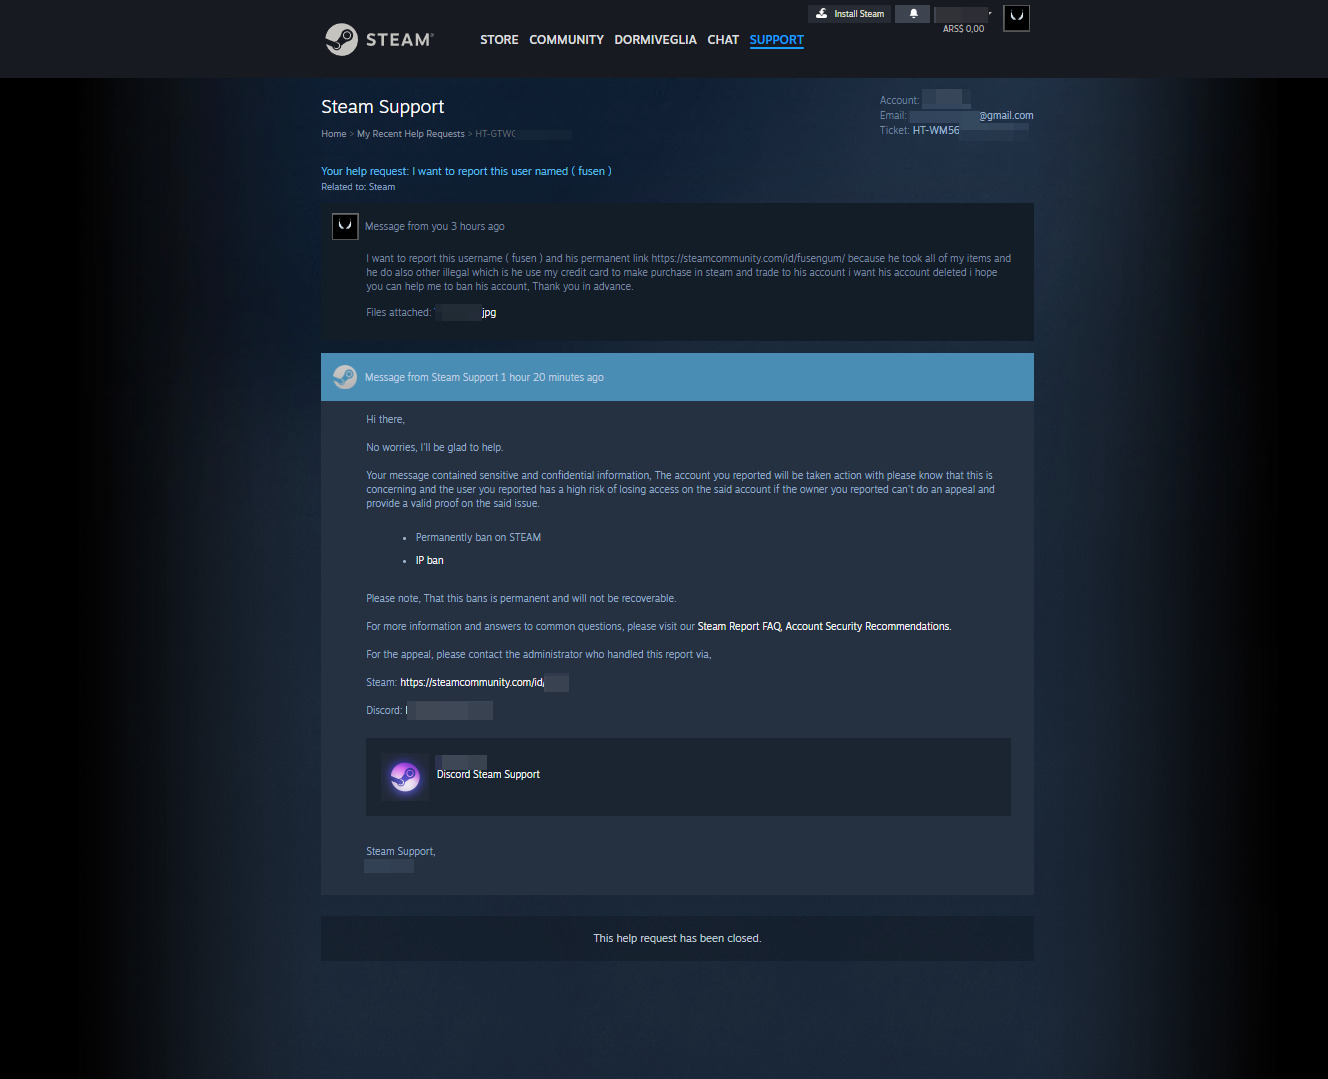Image resolution: width=1328 pixels, height=1079 pixels.
Task: Click 'This help request has been closed' notice
Action: click(x=677, y=939)
